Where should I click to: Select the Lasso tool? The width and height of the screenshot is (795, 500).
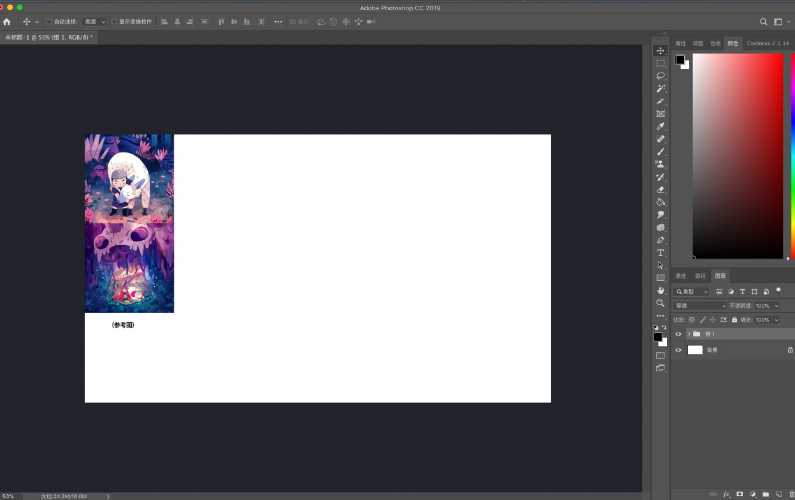(x=660, y=76)
